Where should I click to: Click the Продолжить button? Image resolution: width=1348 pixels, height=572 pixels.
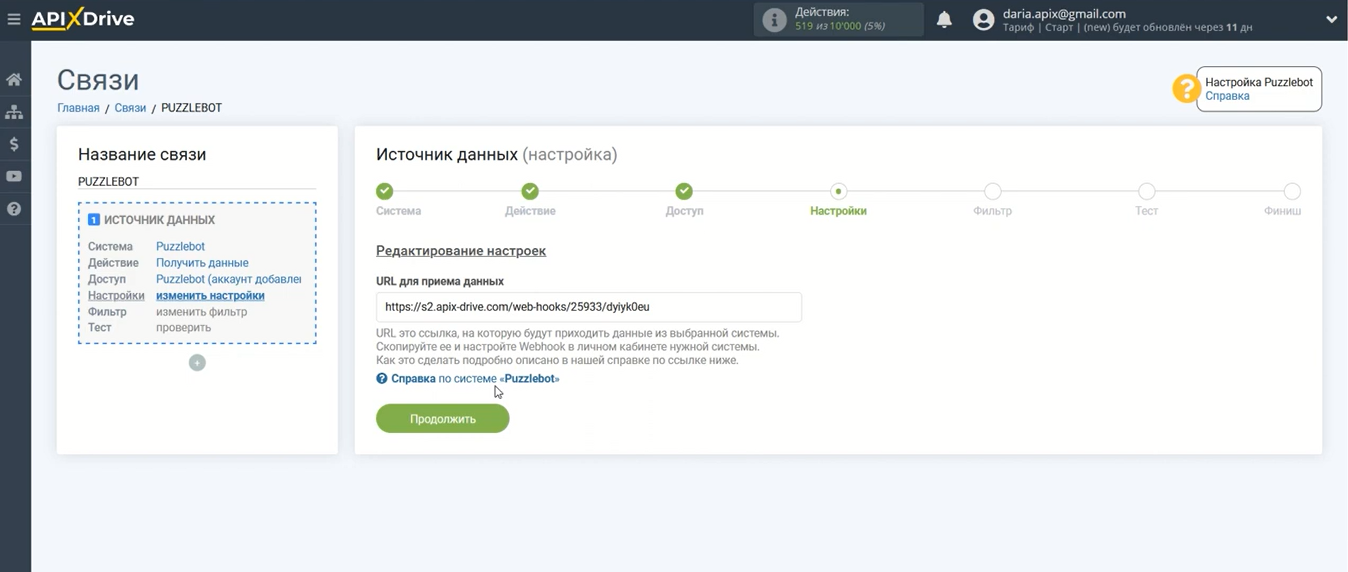tap(443, 419)
